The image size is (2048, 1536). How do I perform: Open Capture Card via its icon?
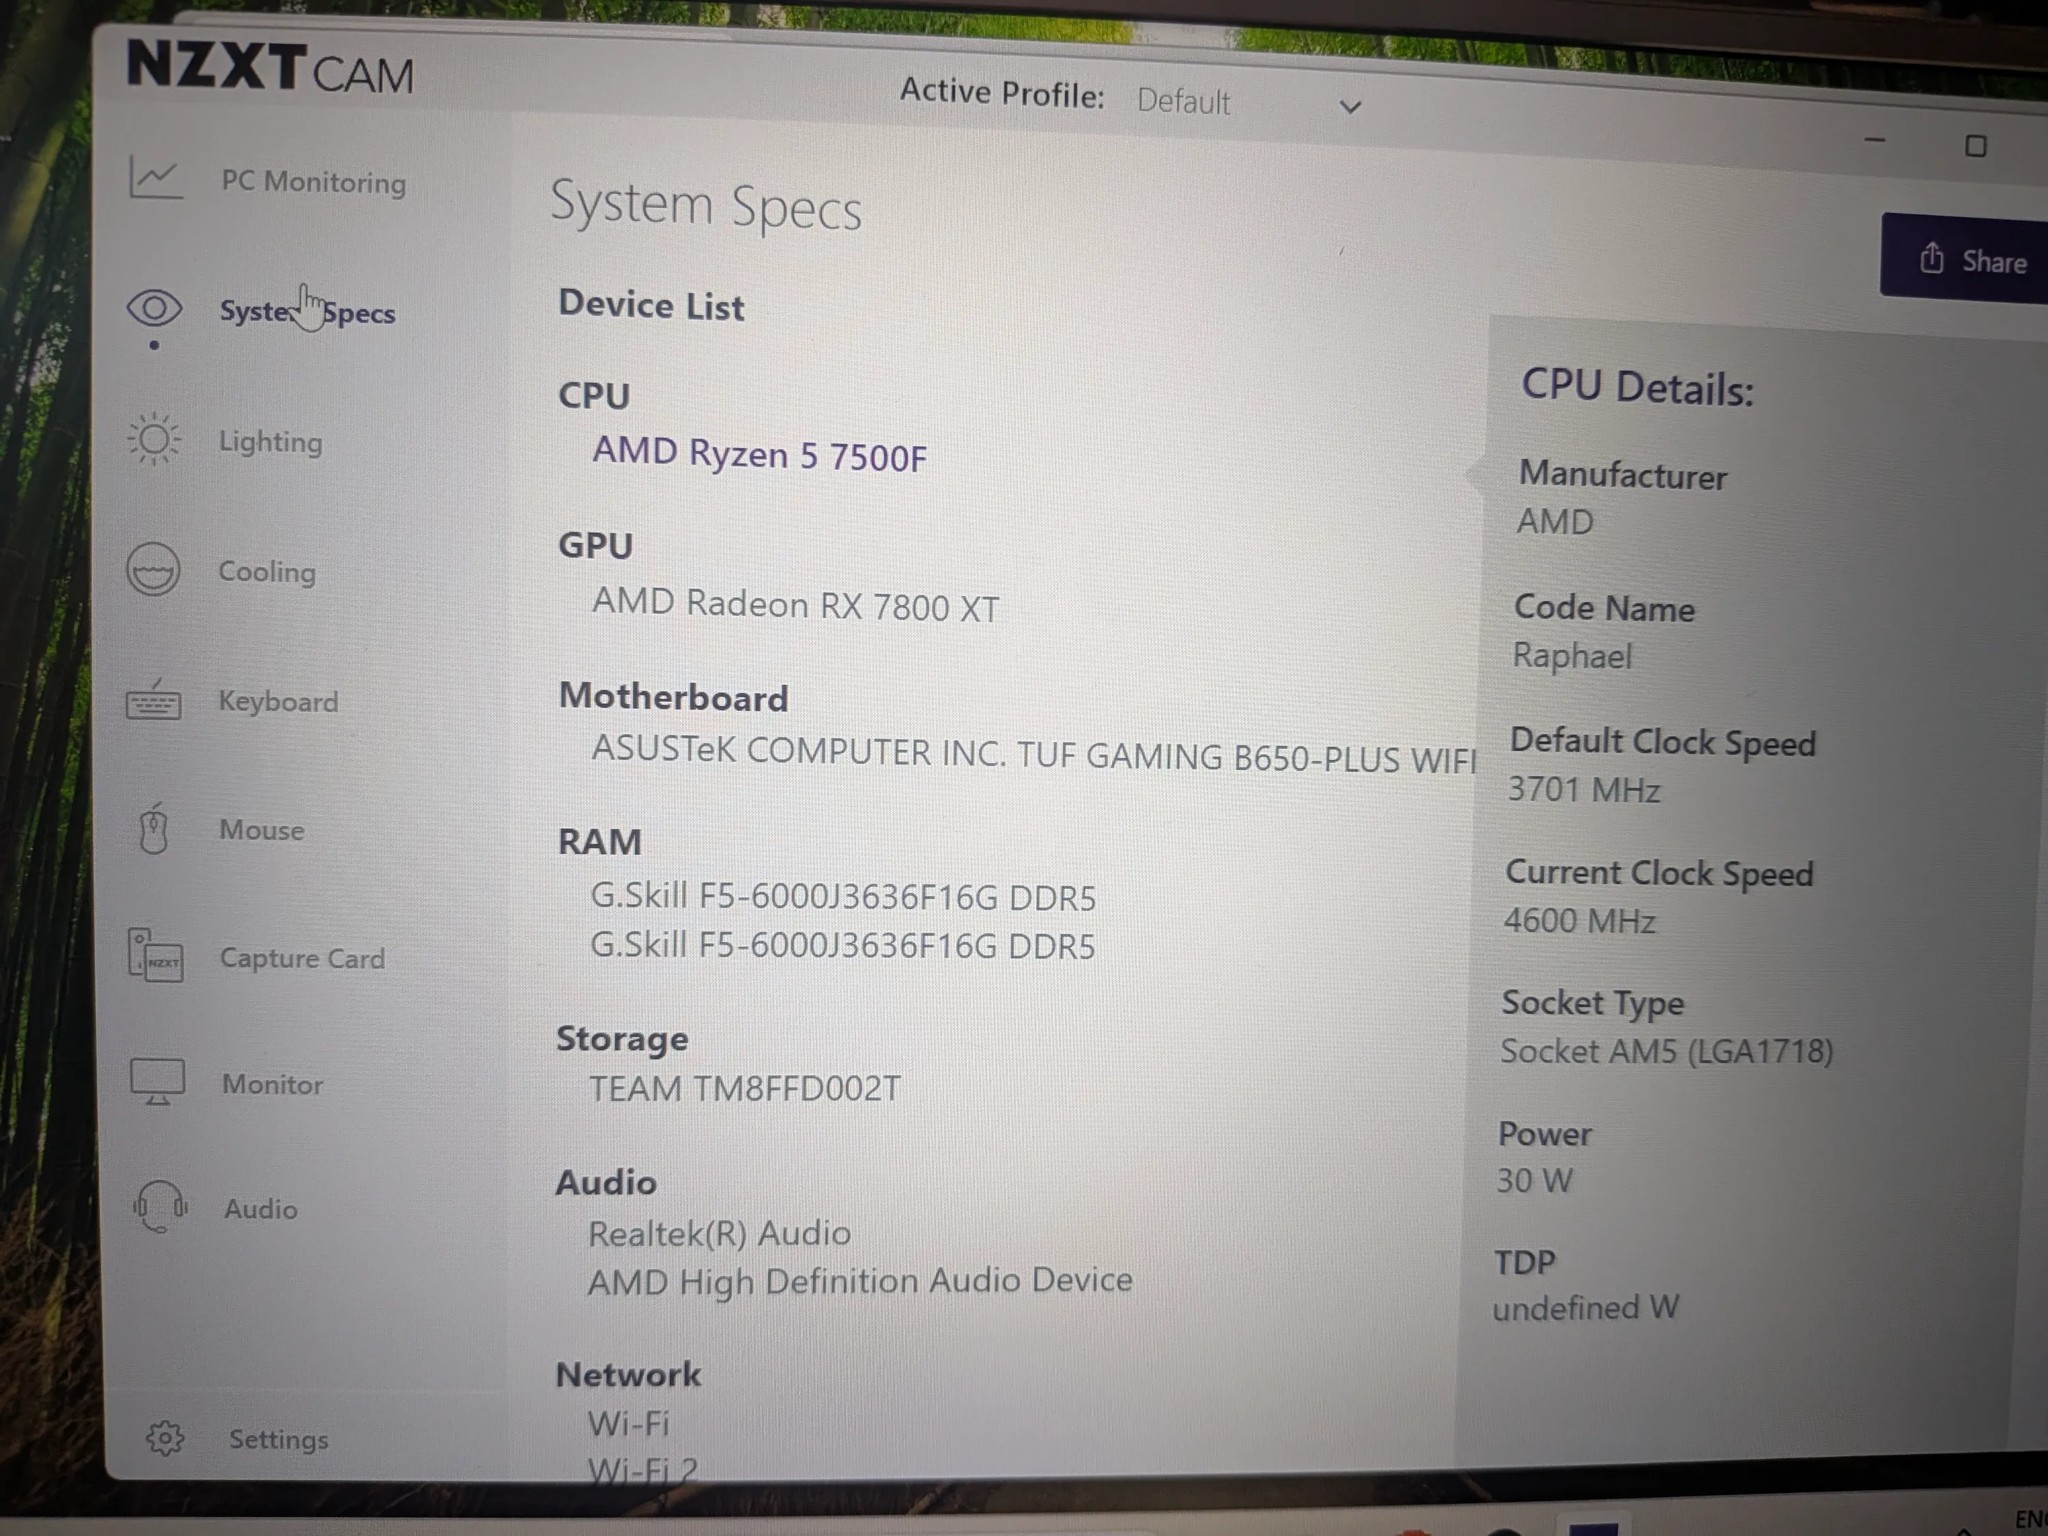click(x=155, y=956)
